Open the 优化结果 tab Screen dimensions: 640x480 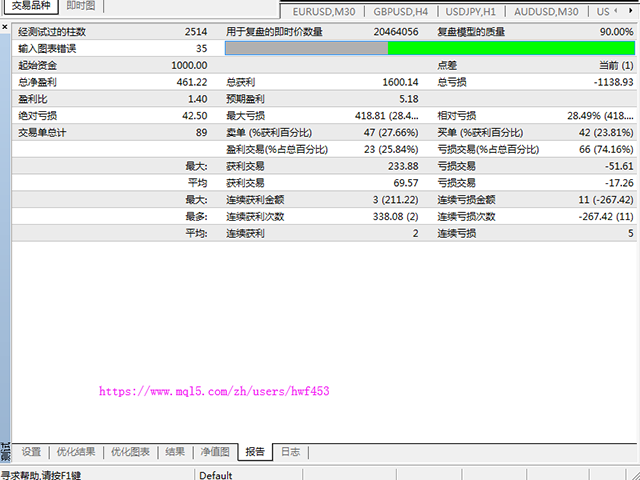[76, 452]
